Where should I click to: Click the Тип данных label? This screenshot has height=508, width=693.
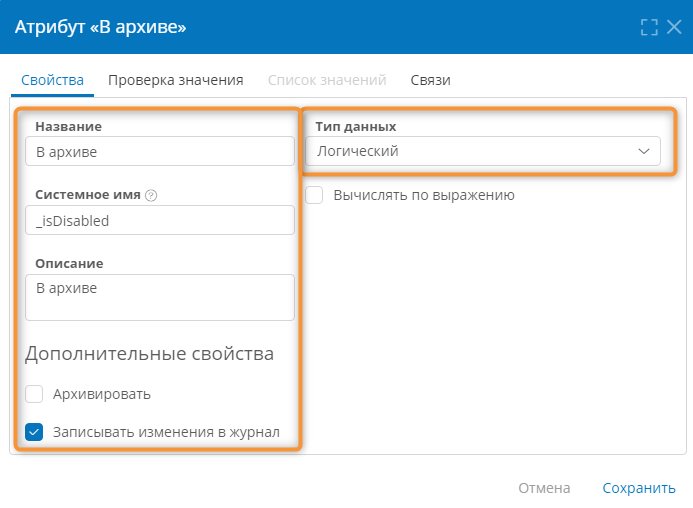(x=356, y=127)
